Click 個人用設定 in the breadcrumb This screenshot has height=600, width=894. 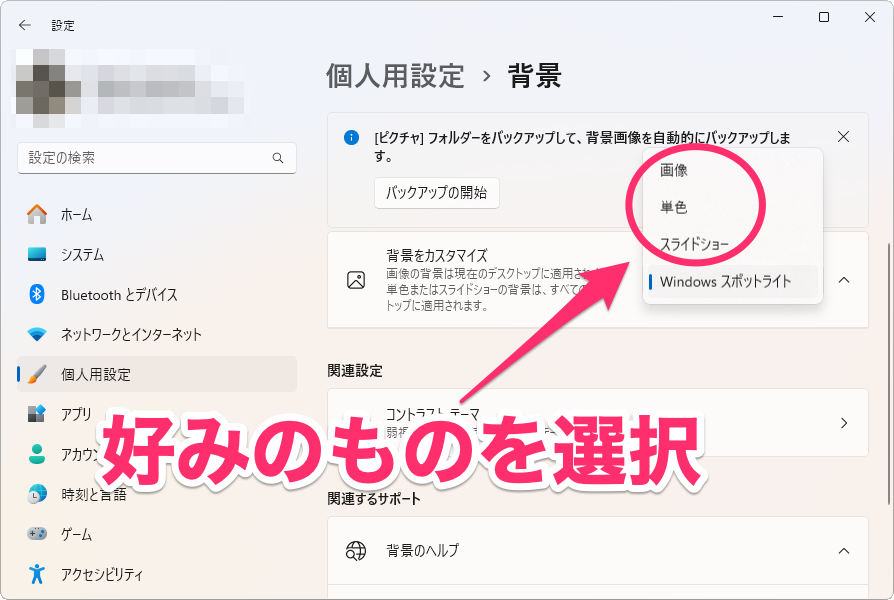[395, 76]
